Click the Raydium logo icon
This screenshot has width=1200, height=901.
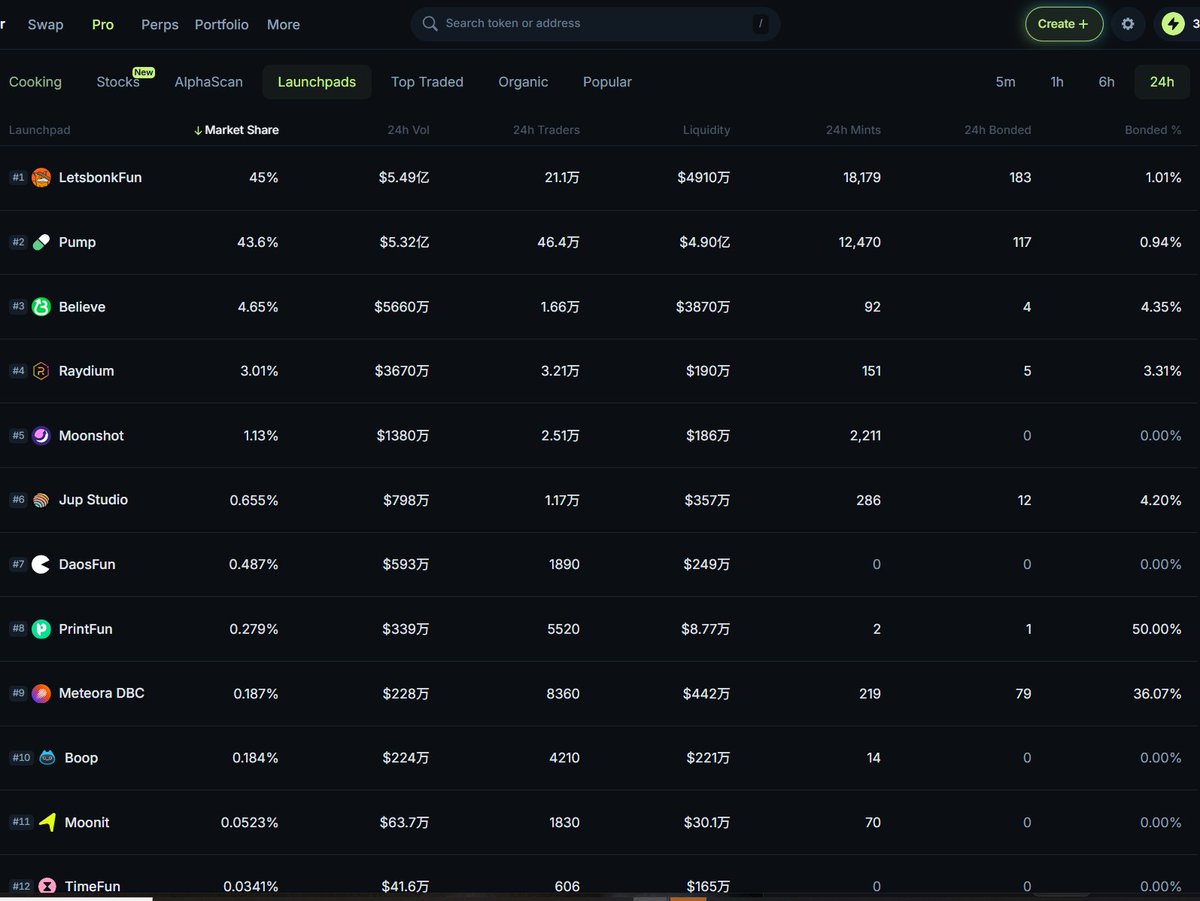tap(41, 371)
